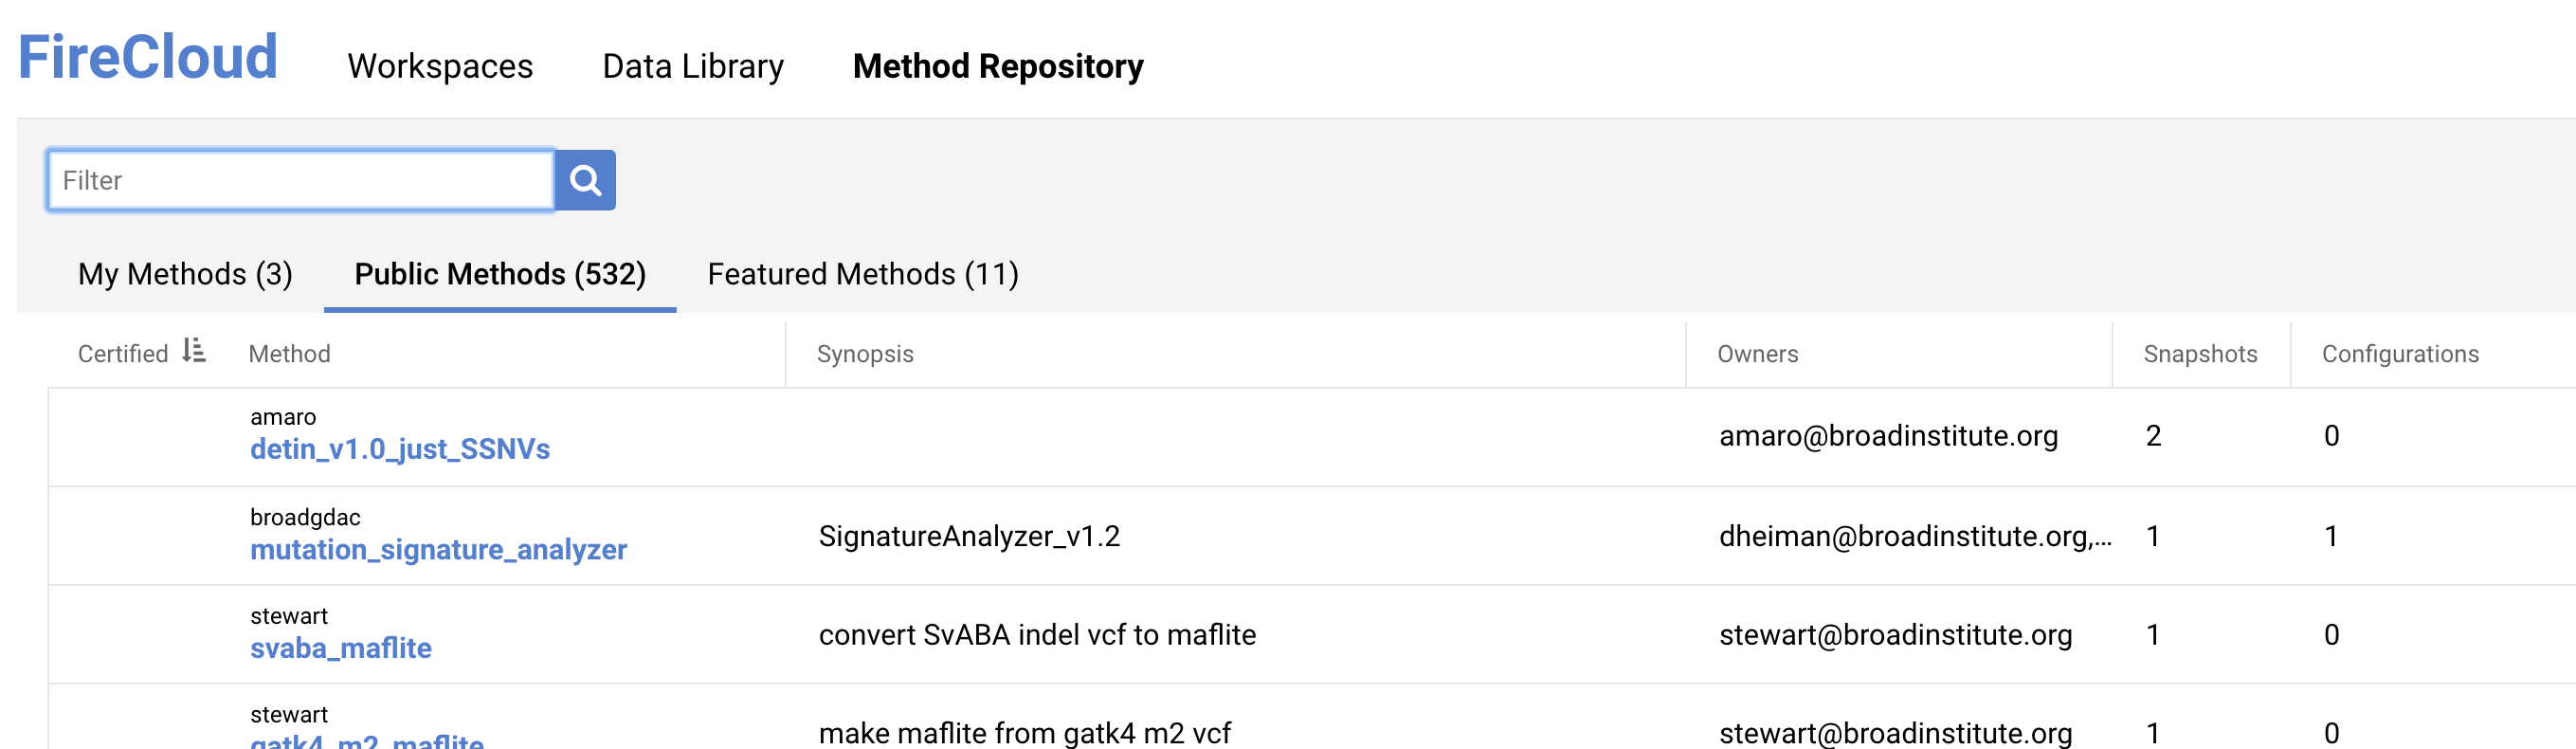Toggle the Certified column sort icon
Viewport: 2576px width, 749px height.
click(194, 351)
